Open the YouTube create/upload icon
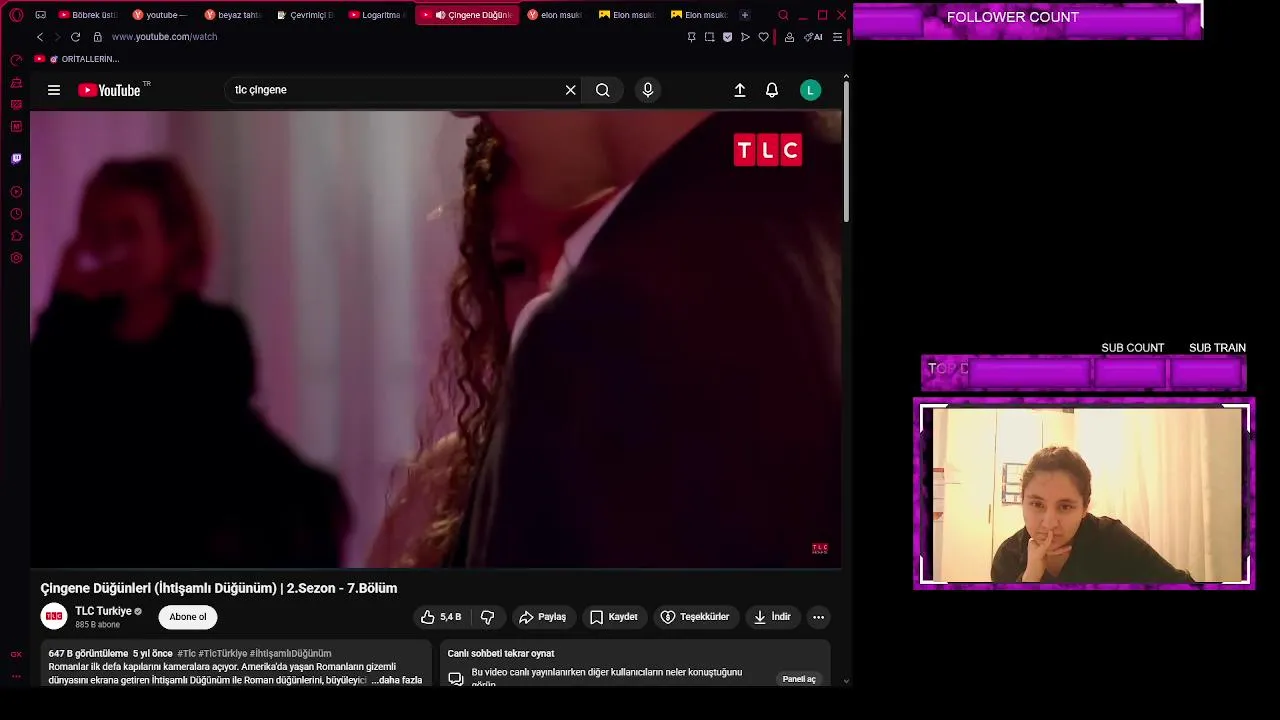Image resolution: width=1280 pixels, height=720 pixels. point(740,90)
